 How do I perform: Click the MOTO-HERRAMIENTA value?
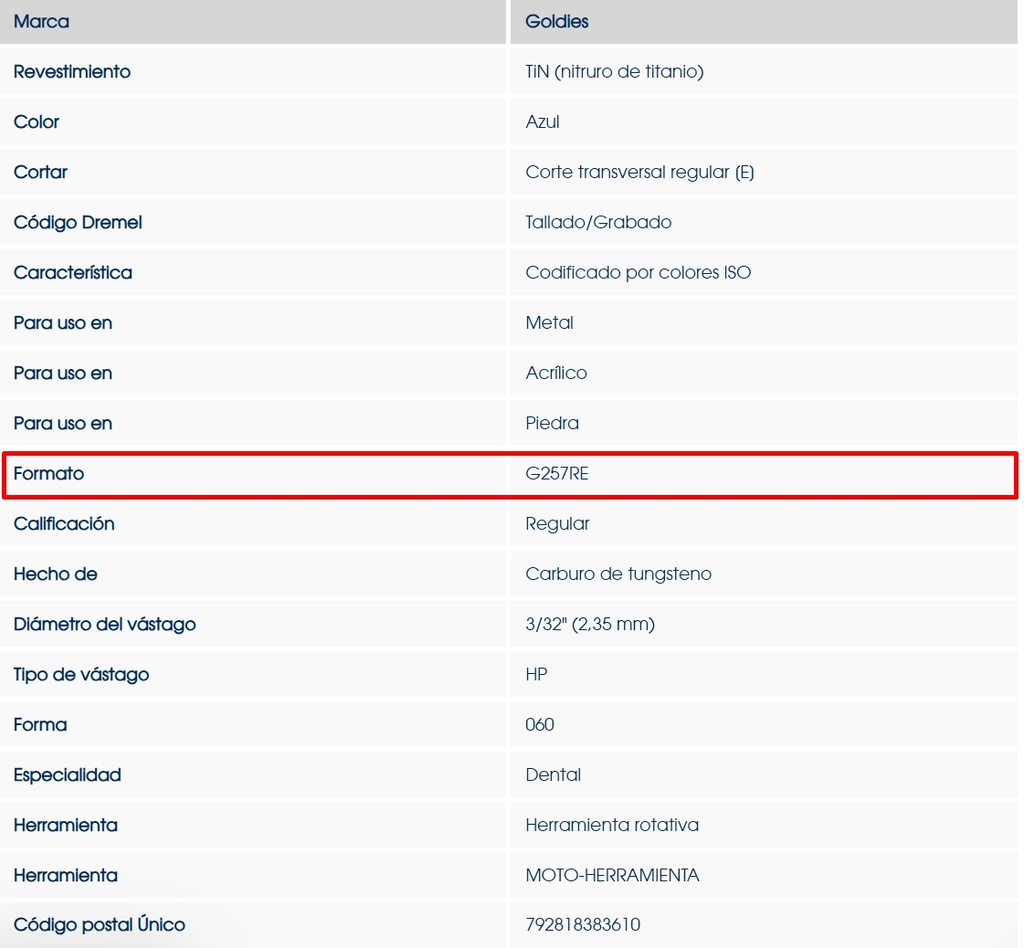point(612,875)
